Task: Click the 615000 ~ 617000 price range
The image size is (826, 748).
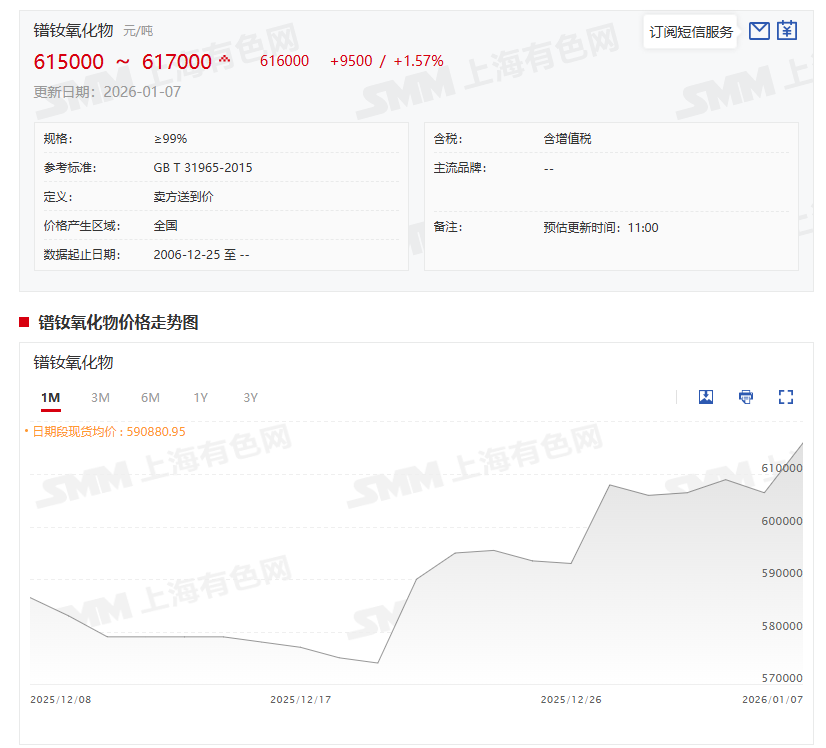Action: 123,62
